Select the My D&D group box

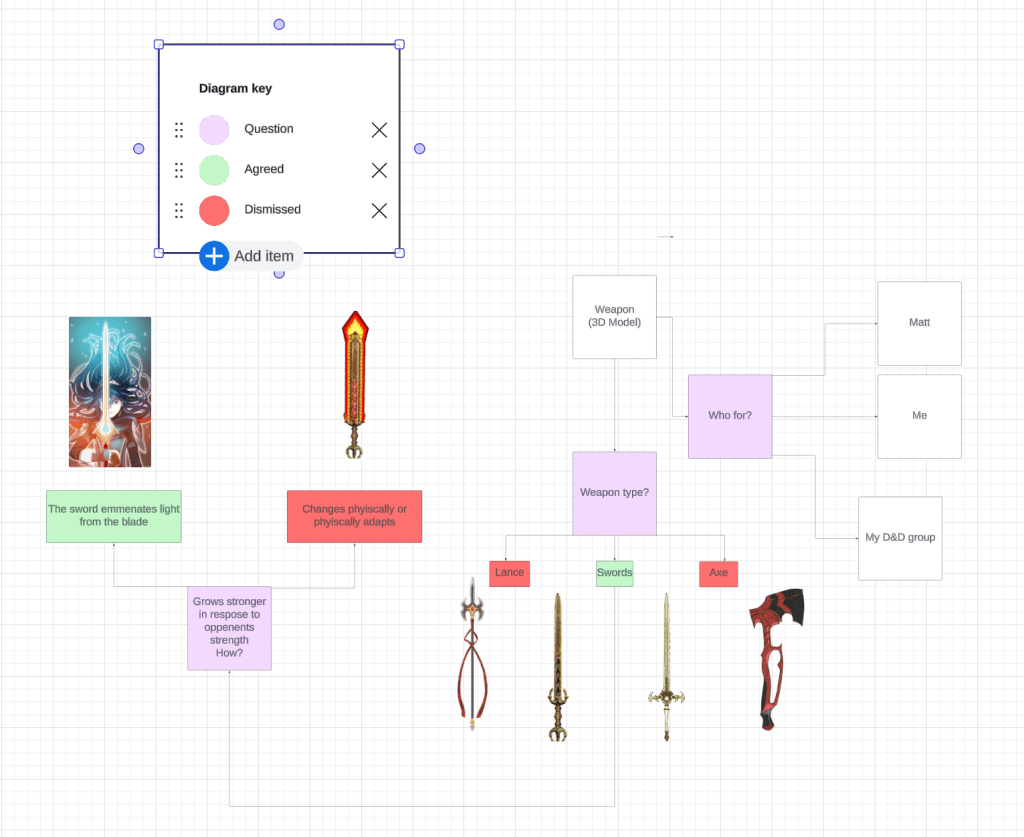(x=899, y=537)
